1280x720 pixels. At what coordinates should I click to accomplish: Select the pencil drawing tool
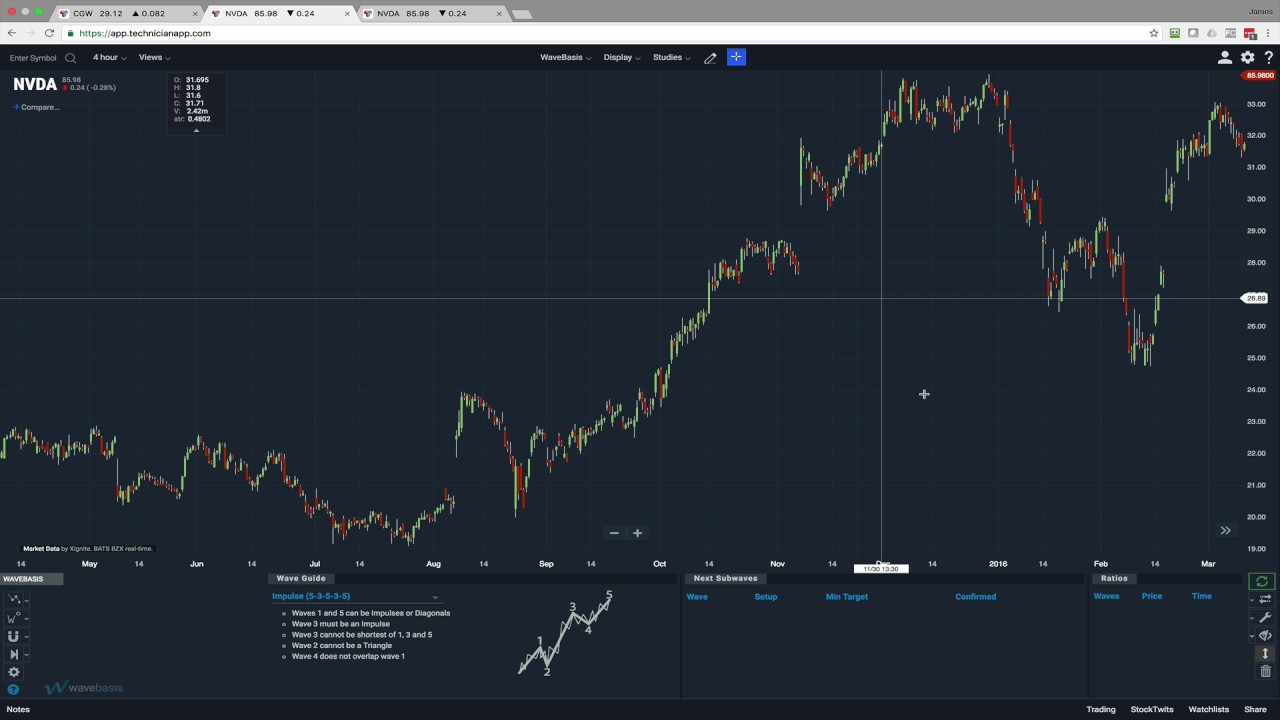click(x=710, y=58)
